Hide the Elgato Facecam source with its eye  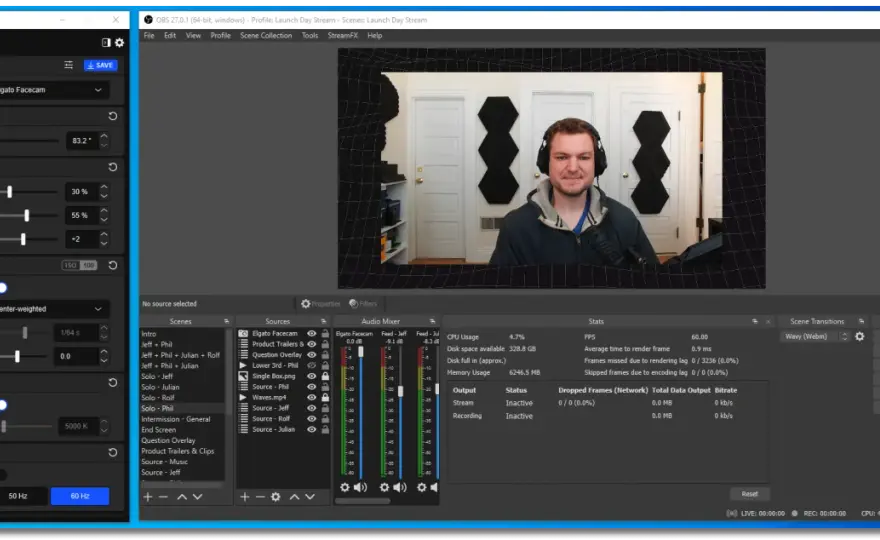(311, 333)
